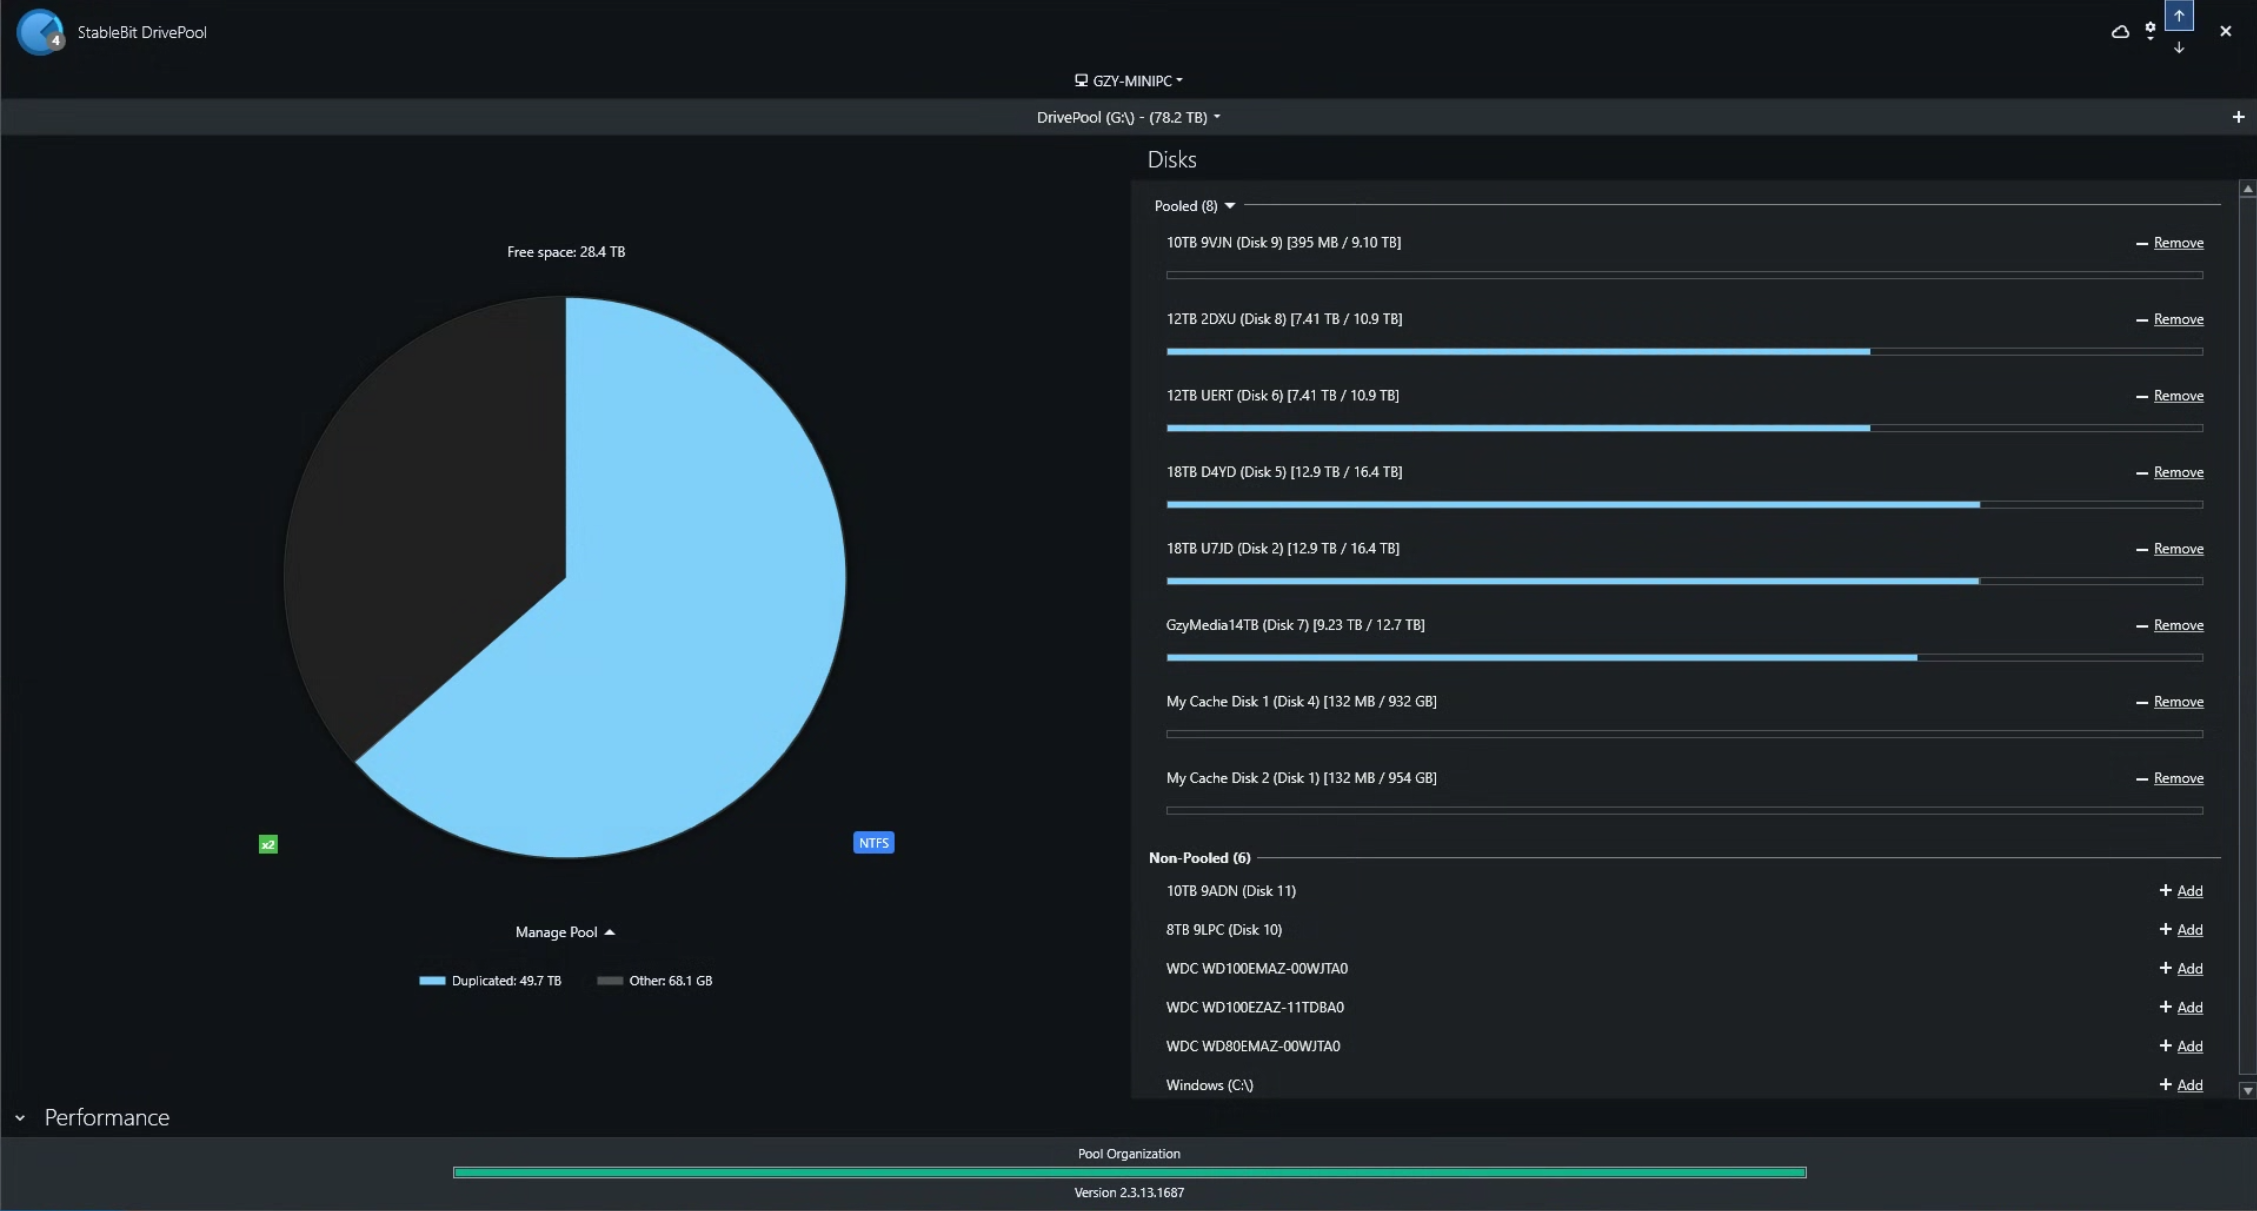Click the Duplicated legend color swatch
This screenshot has width=2257, height=1211.
coord(432,981)
